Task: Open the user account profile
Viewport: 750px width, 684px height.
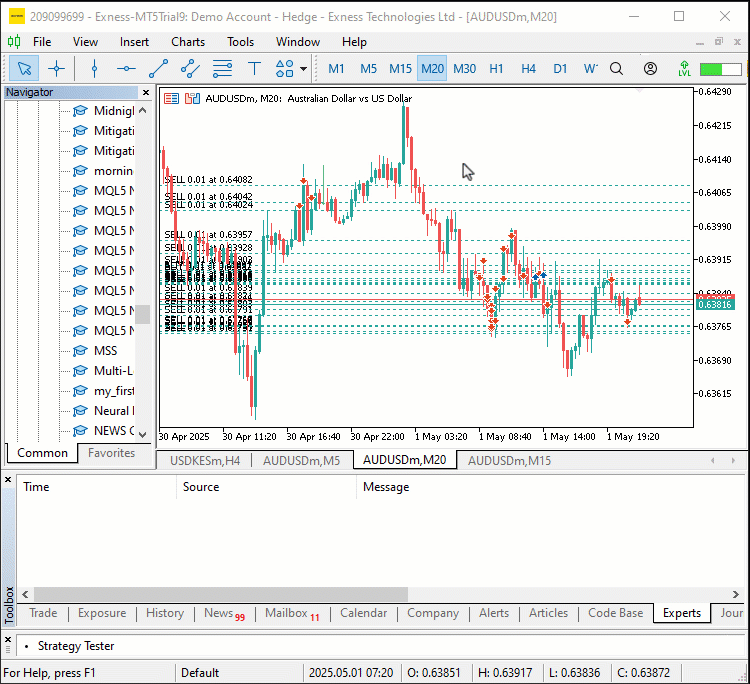Action: [650, 69]
